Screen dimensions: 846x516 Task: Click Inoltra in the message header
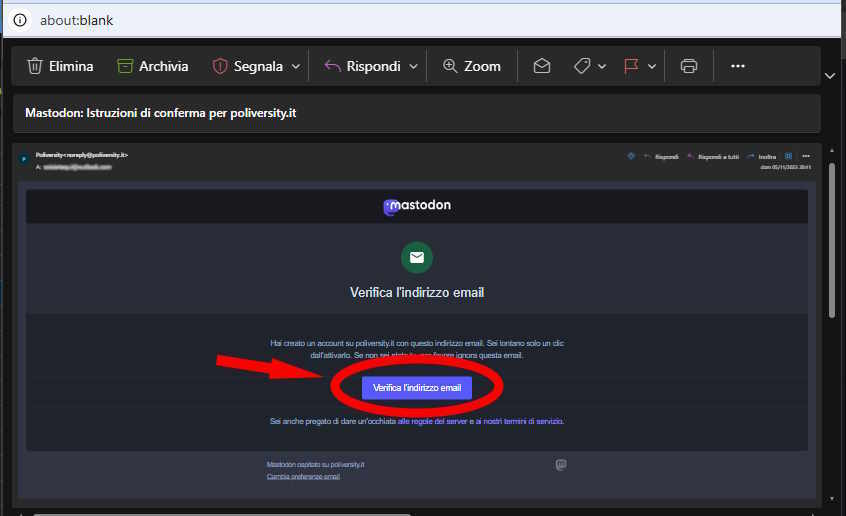tap(762, 157)
